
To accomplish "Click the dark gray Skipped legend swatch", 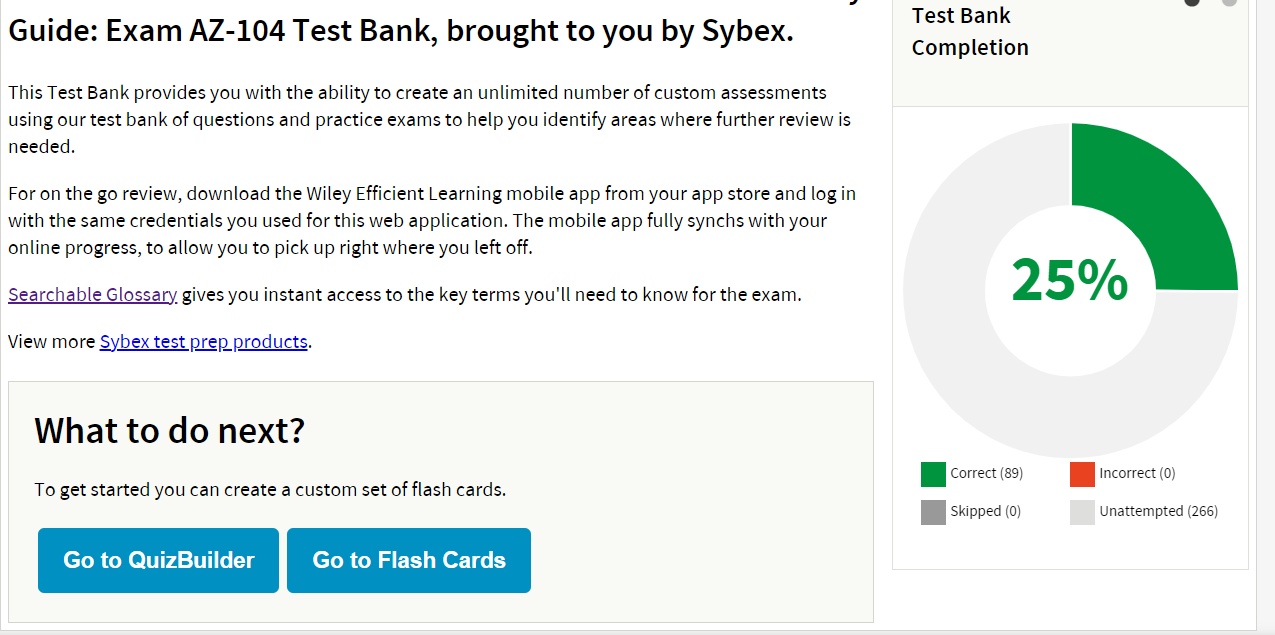I will [933, 512].
